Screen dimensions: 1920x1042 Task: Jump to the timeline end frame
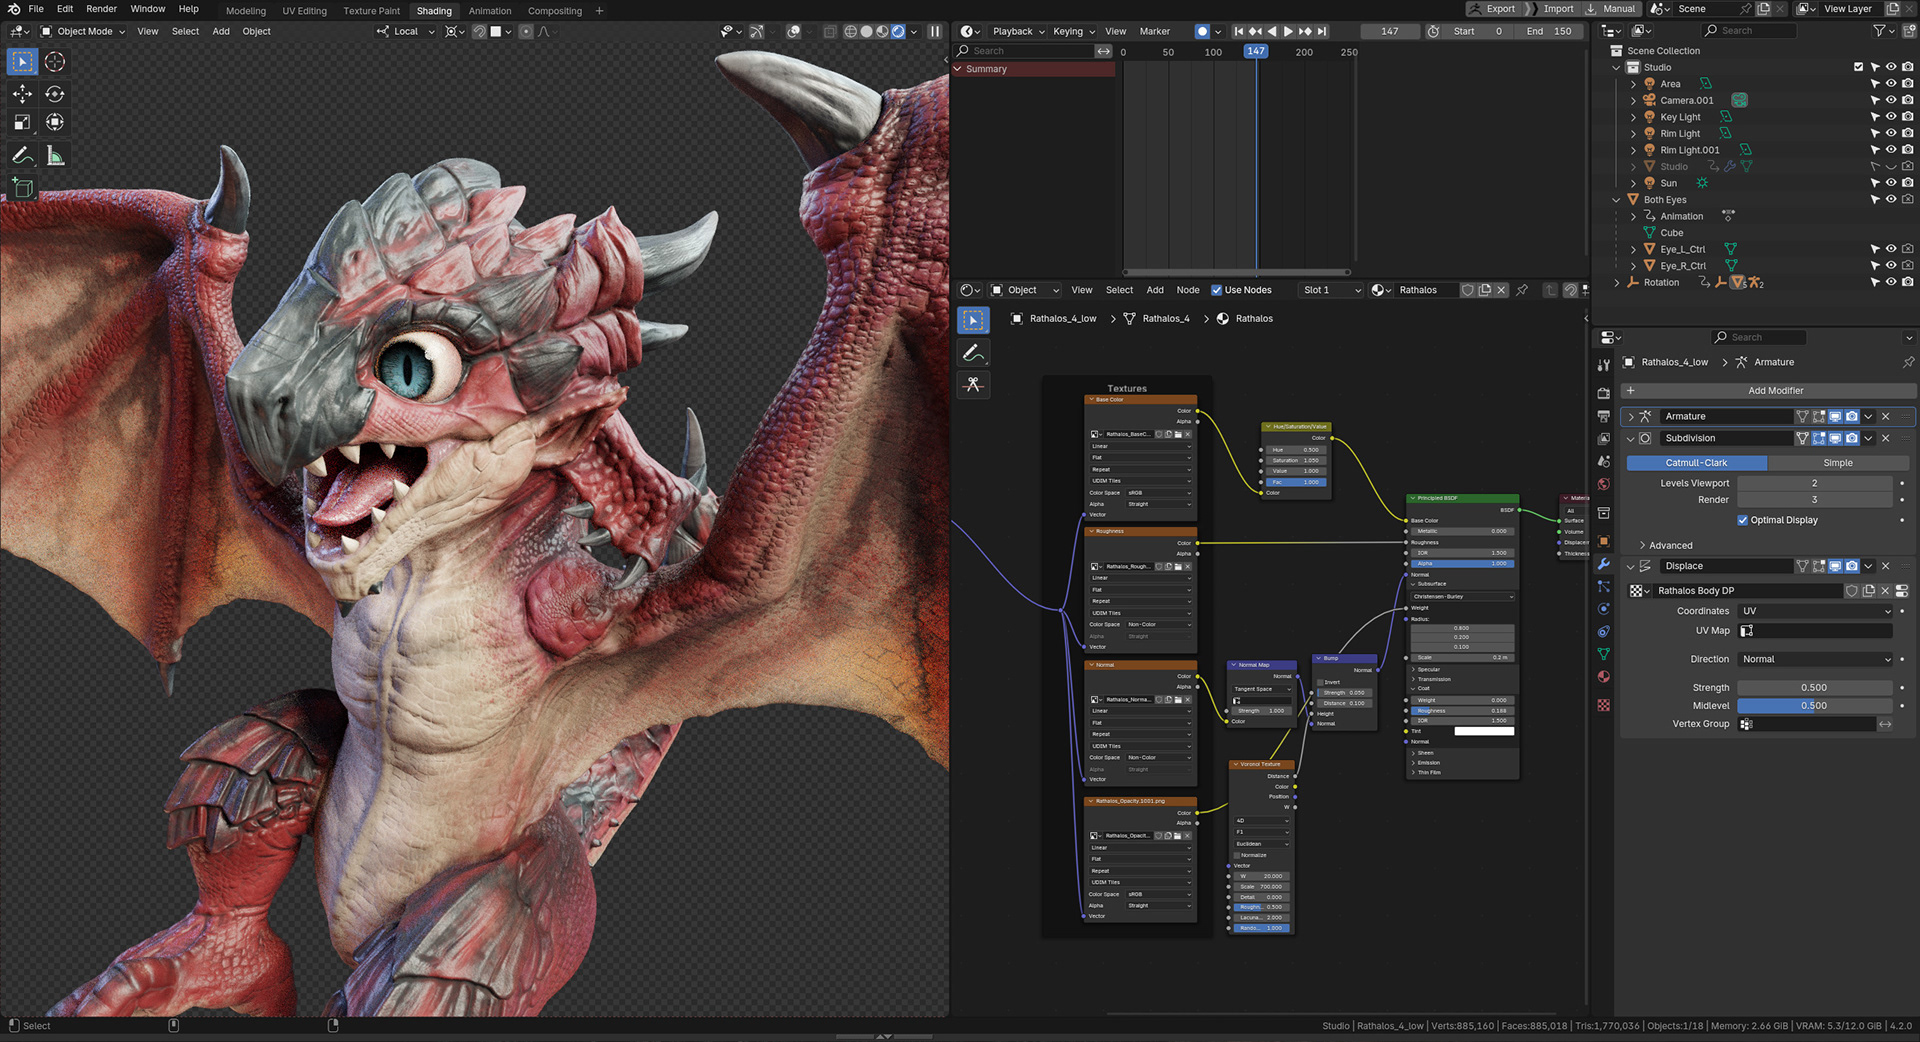[1323, 32]
